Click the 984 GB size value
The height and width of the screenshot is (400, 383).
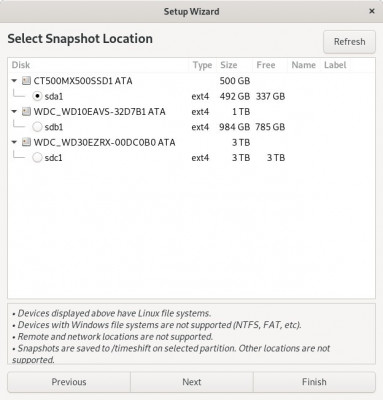tap(235, 127)
